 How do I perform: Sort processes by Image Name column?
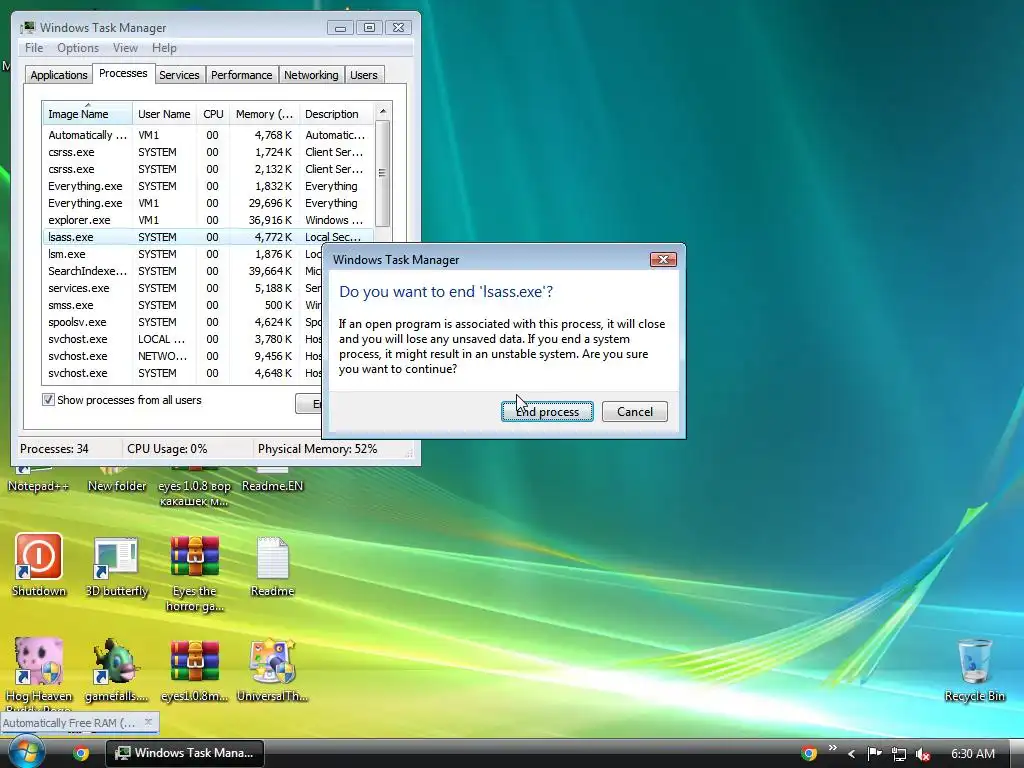[88, 114]
